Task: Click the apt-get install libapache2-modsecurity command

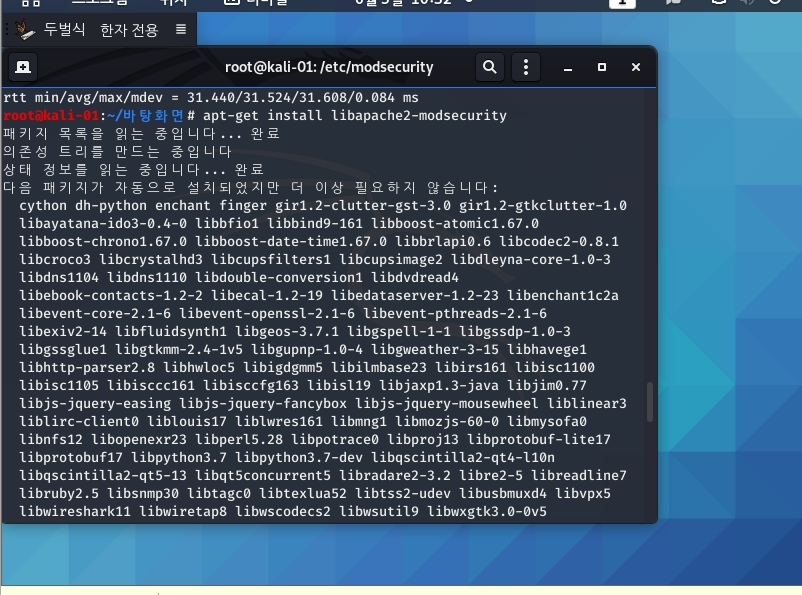Action: (x=354, y=116)
